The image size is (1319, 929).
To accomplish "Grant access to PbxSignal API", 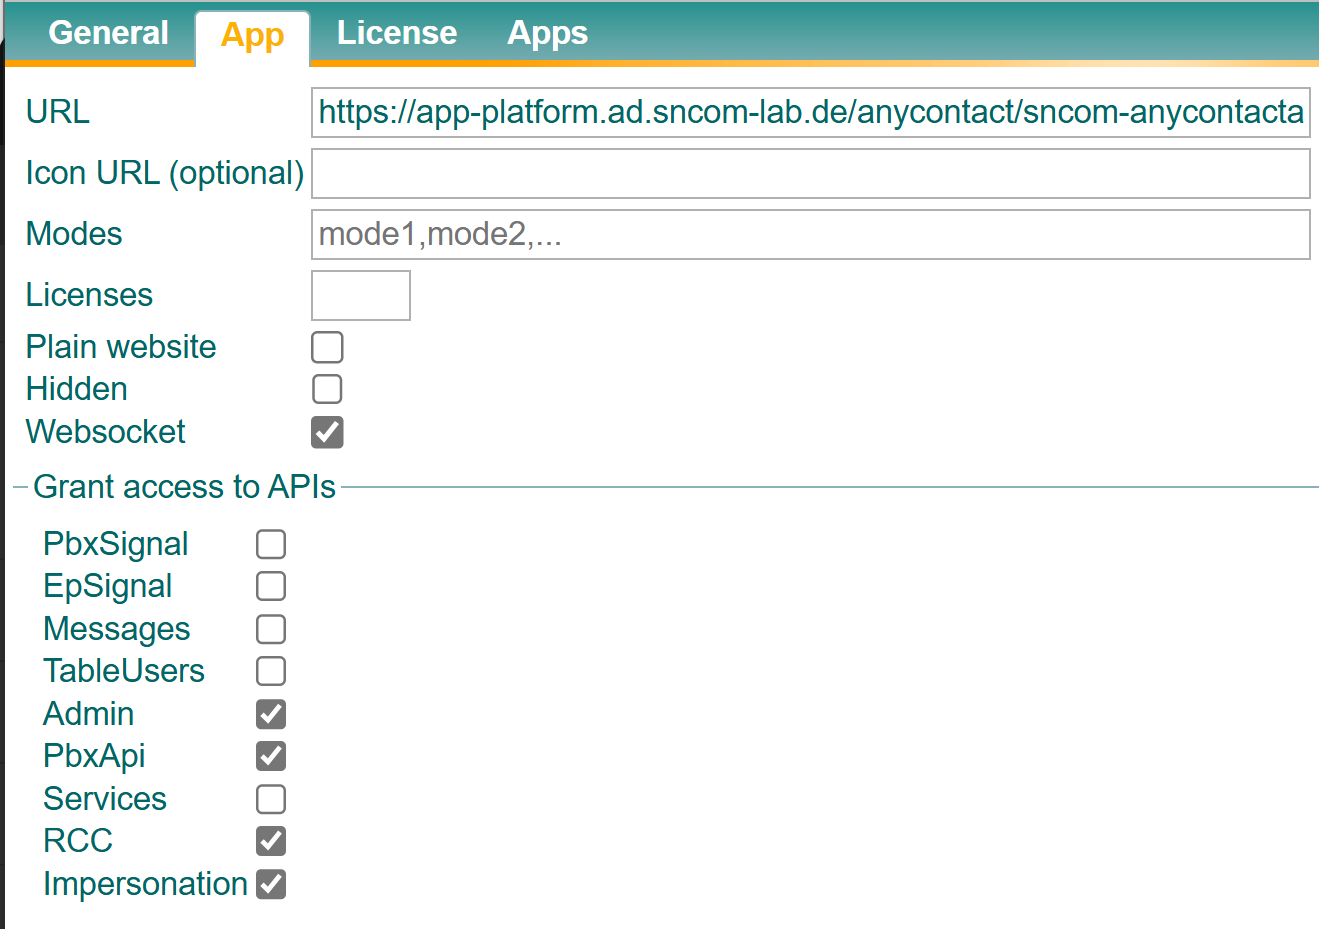I will 271,544.
